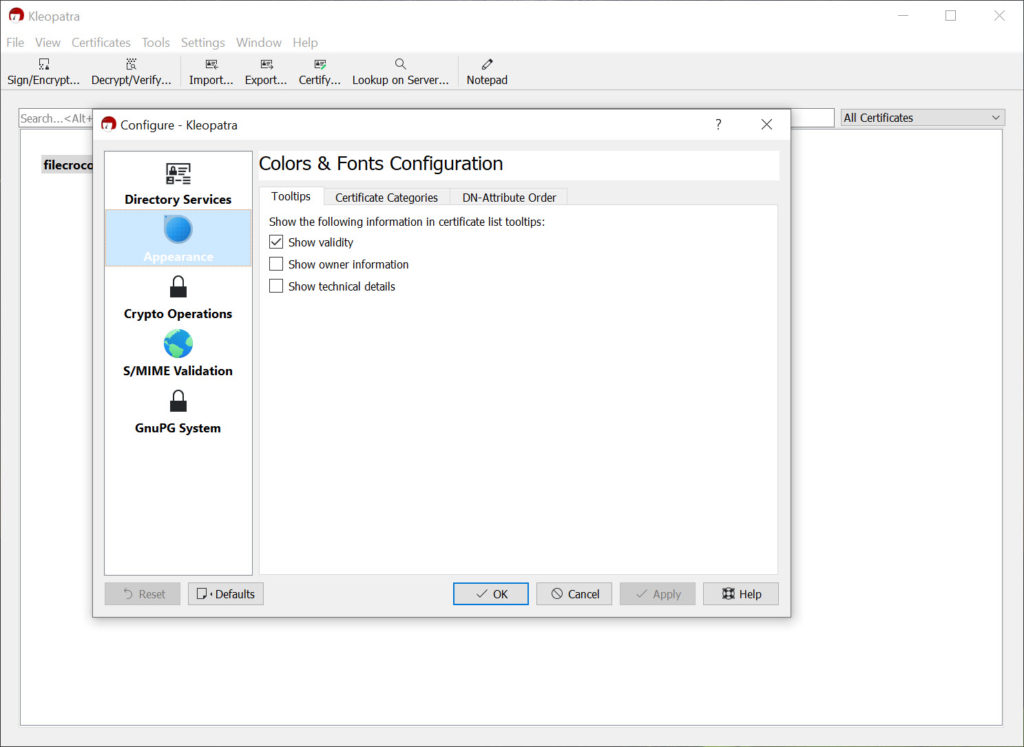
Task: Click the Defaults button
Action: (226, 594)
